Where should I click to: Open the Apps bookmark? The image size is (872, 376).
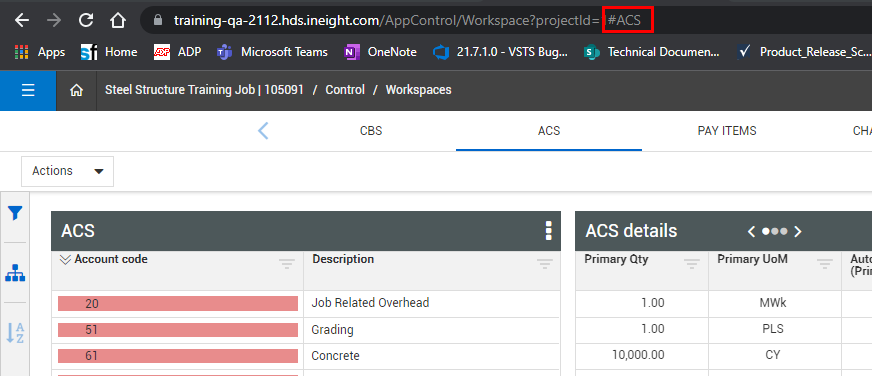coord(39,52)
